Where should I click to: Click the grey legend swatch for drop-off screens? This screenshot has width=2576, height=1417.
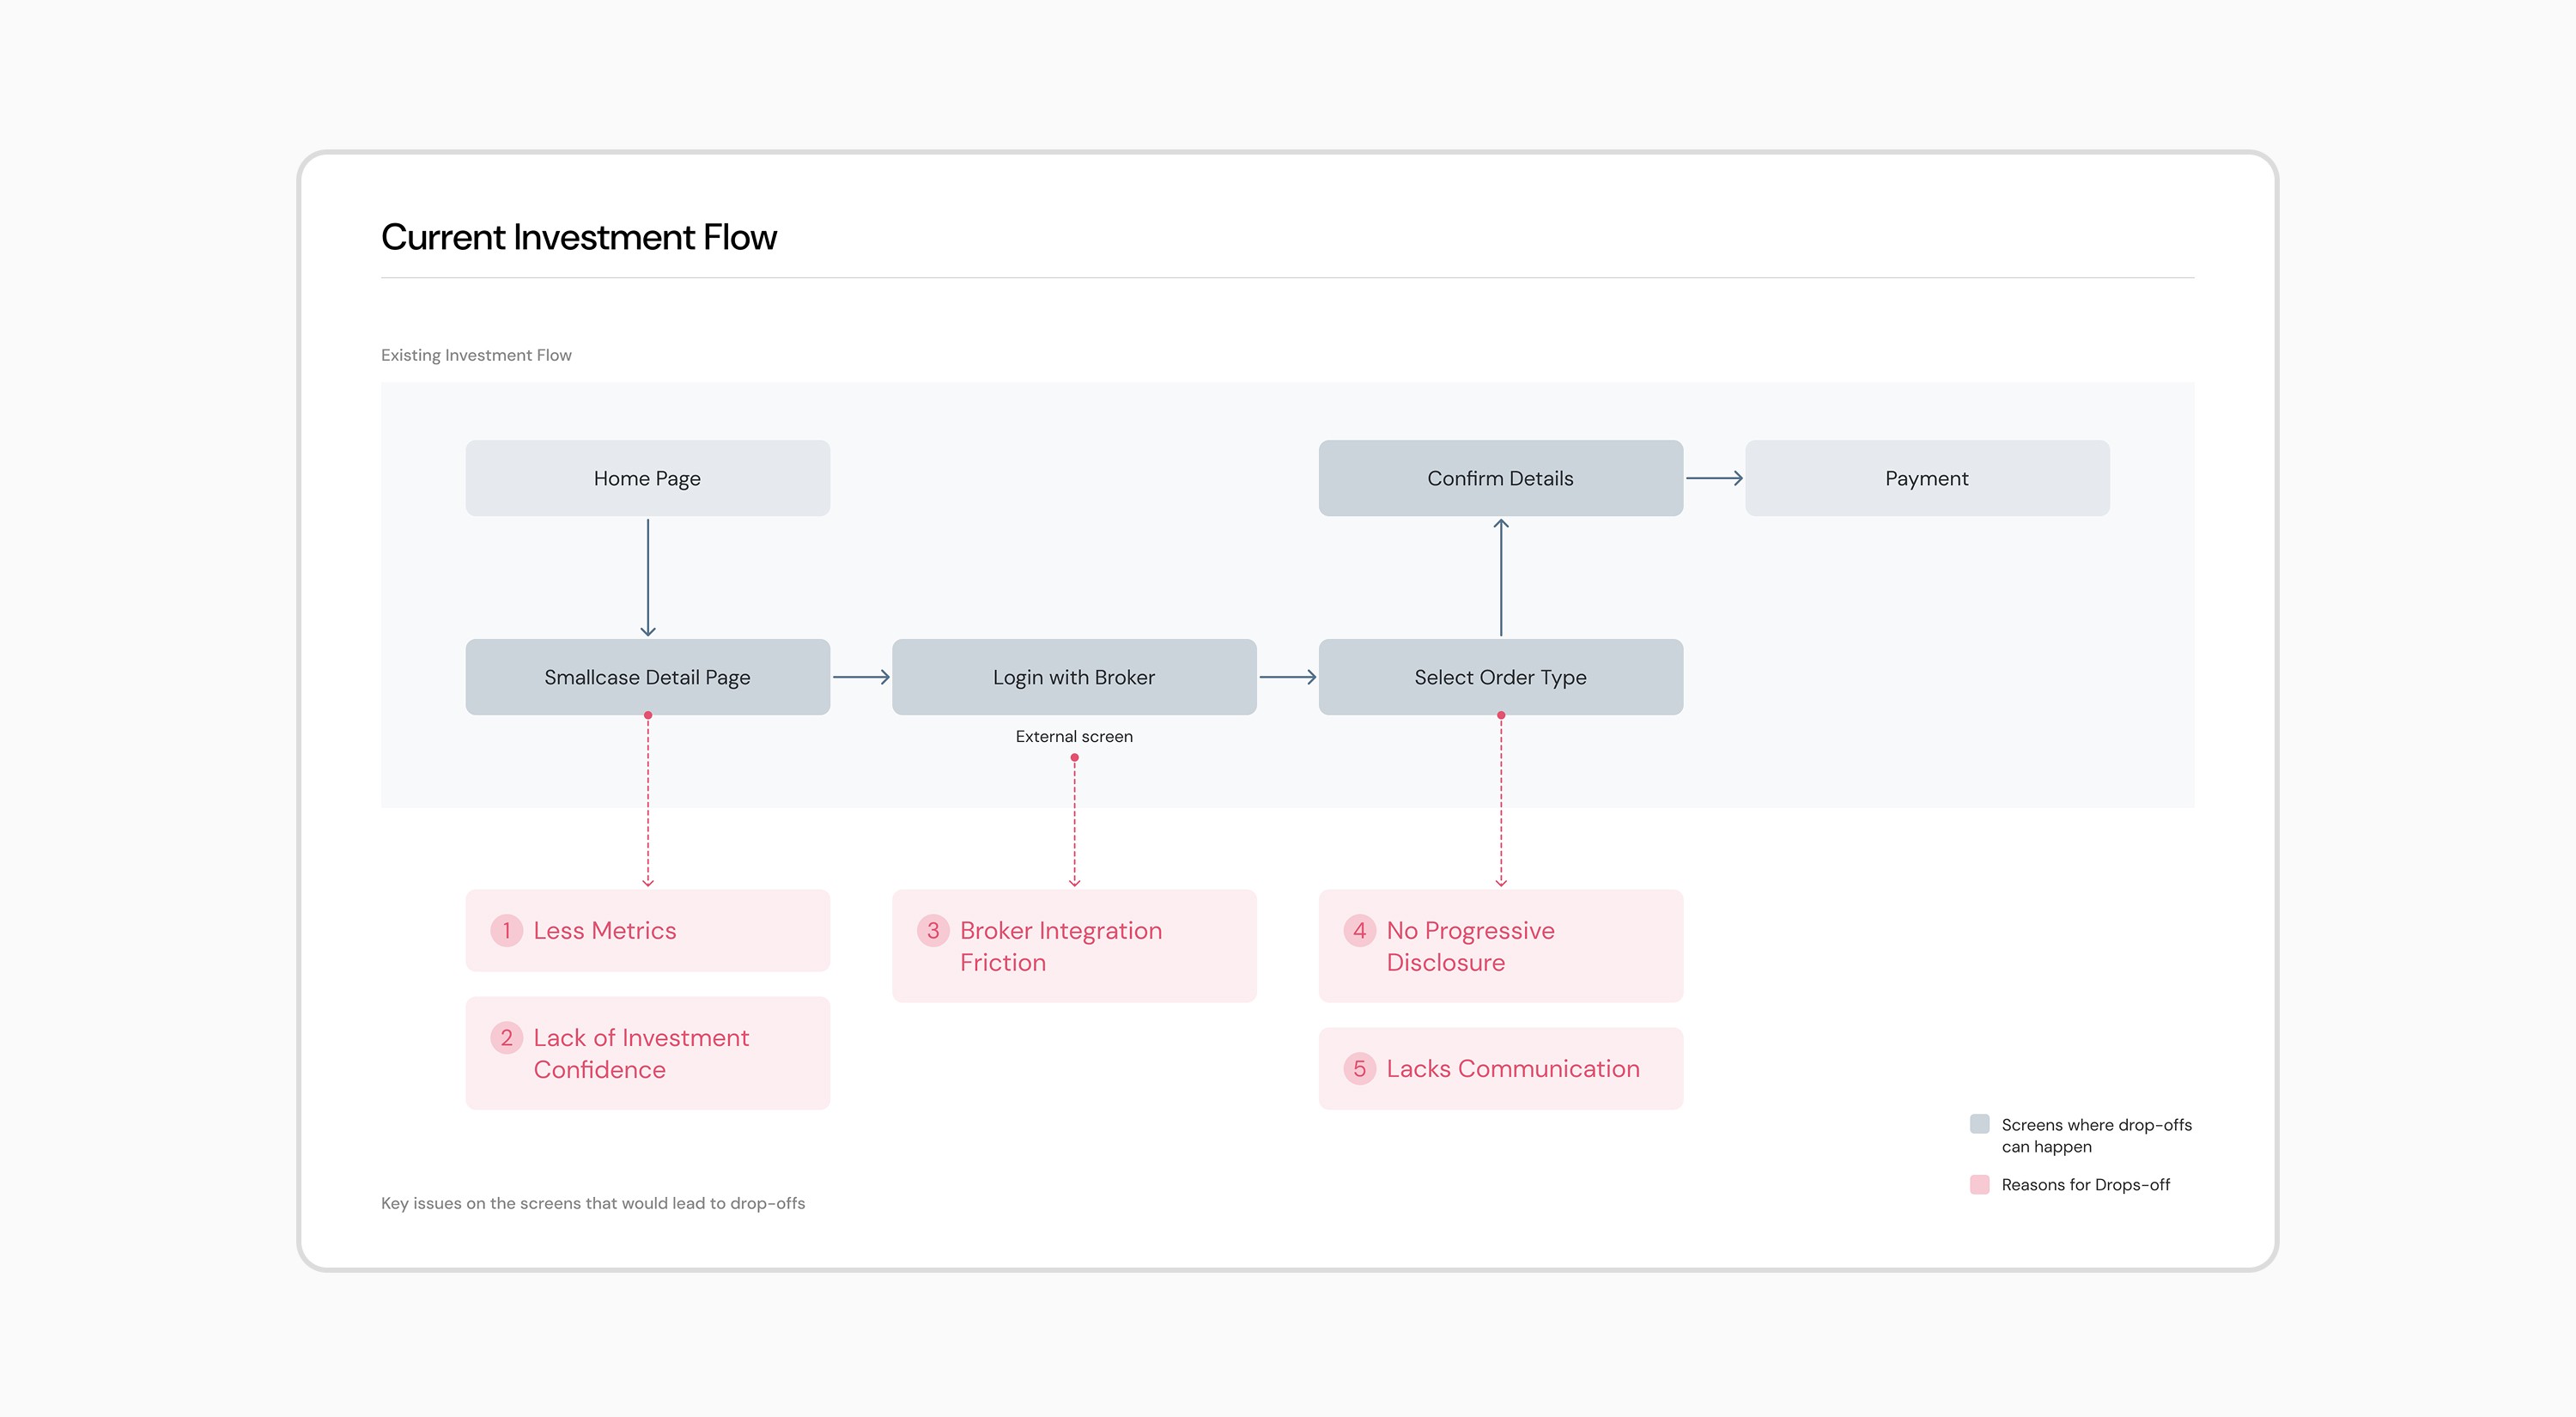point(1979,1123)
